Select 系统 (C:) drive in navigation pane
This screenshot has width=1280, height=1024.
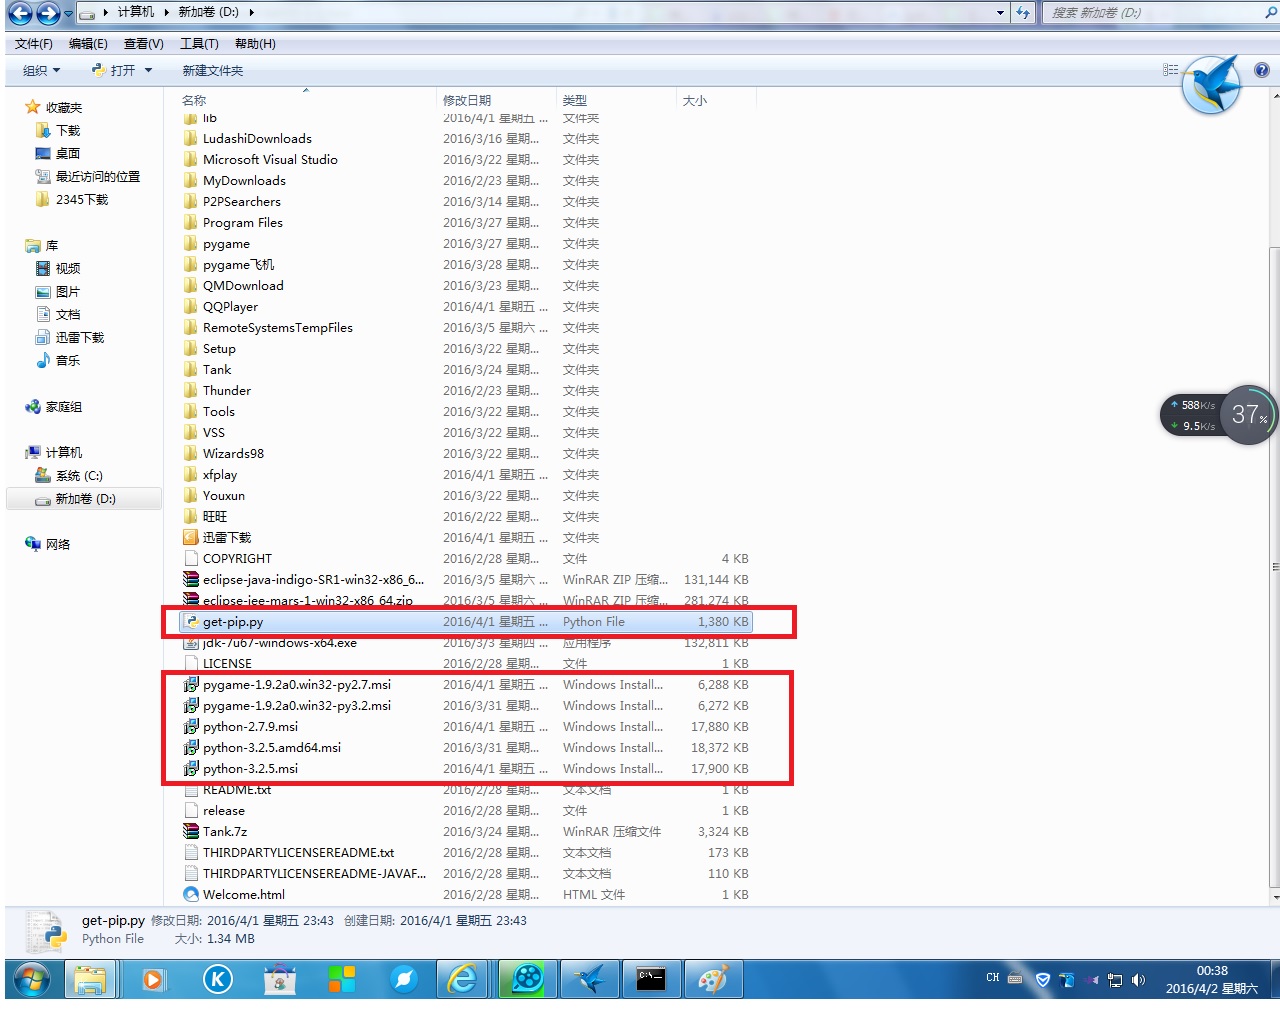(x=79, y=476)
